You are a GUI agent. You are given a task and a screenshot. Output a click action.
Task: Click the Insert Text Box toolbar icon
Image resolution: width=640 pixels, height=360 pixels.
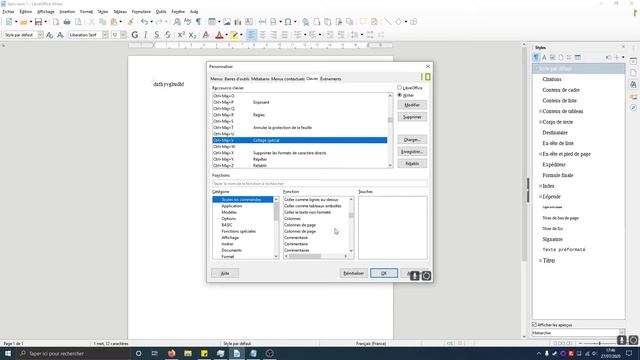[x=249, y=22]
